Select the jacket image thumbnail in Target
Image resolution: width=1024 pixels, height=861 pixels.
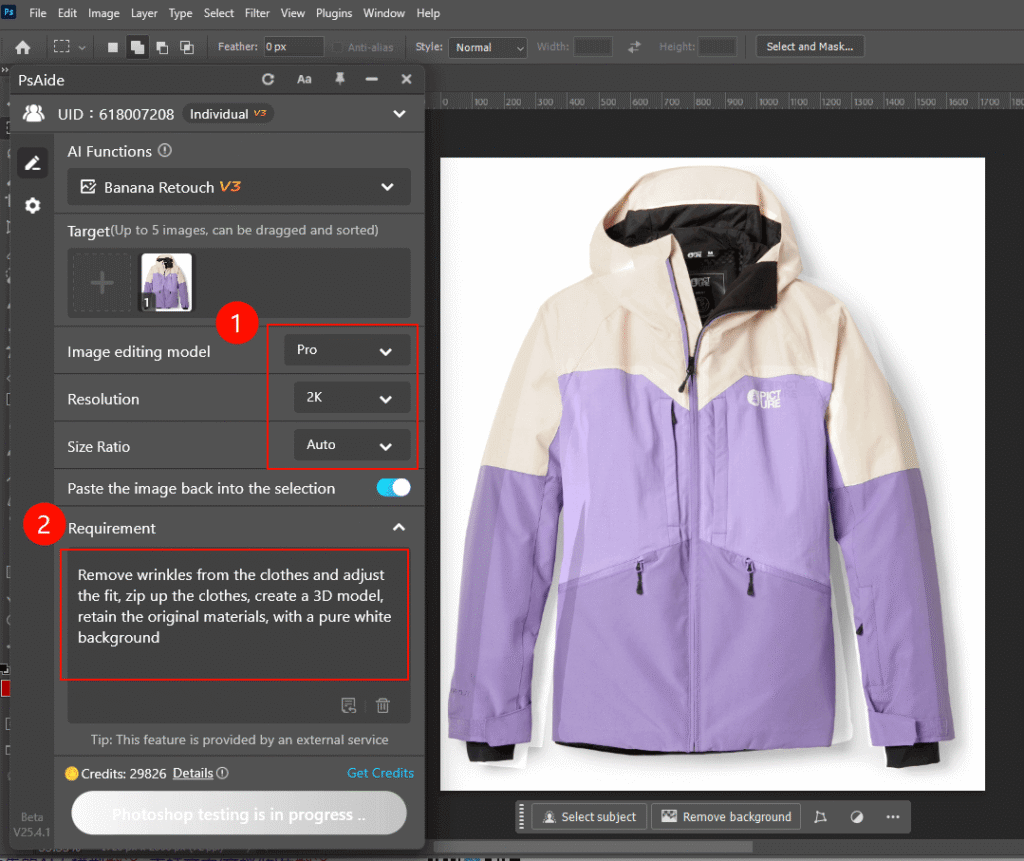tap(166, 281)
